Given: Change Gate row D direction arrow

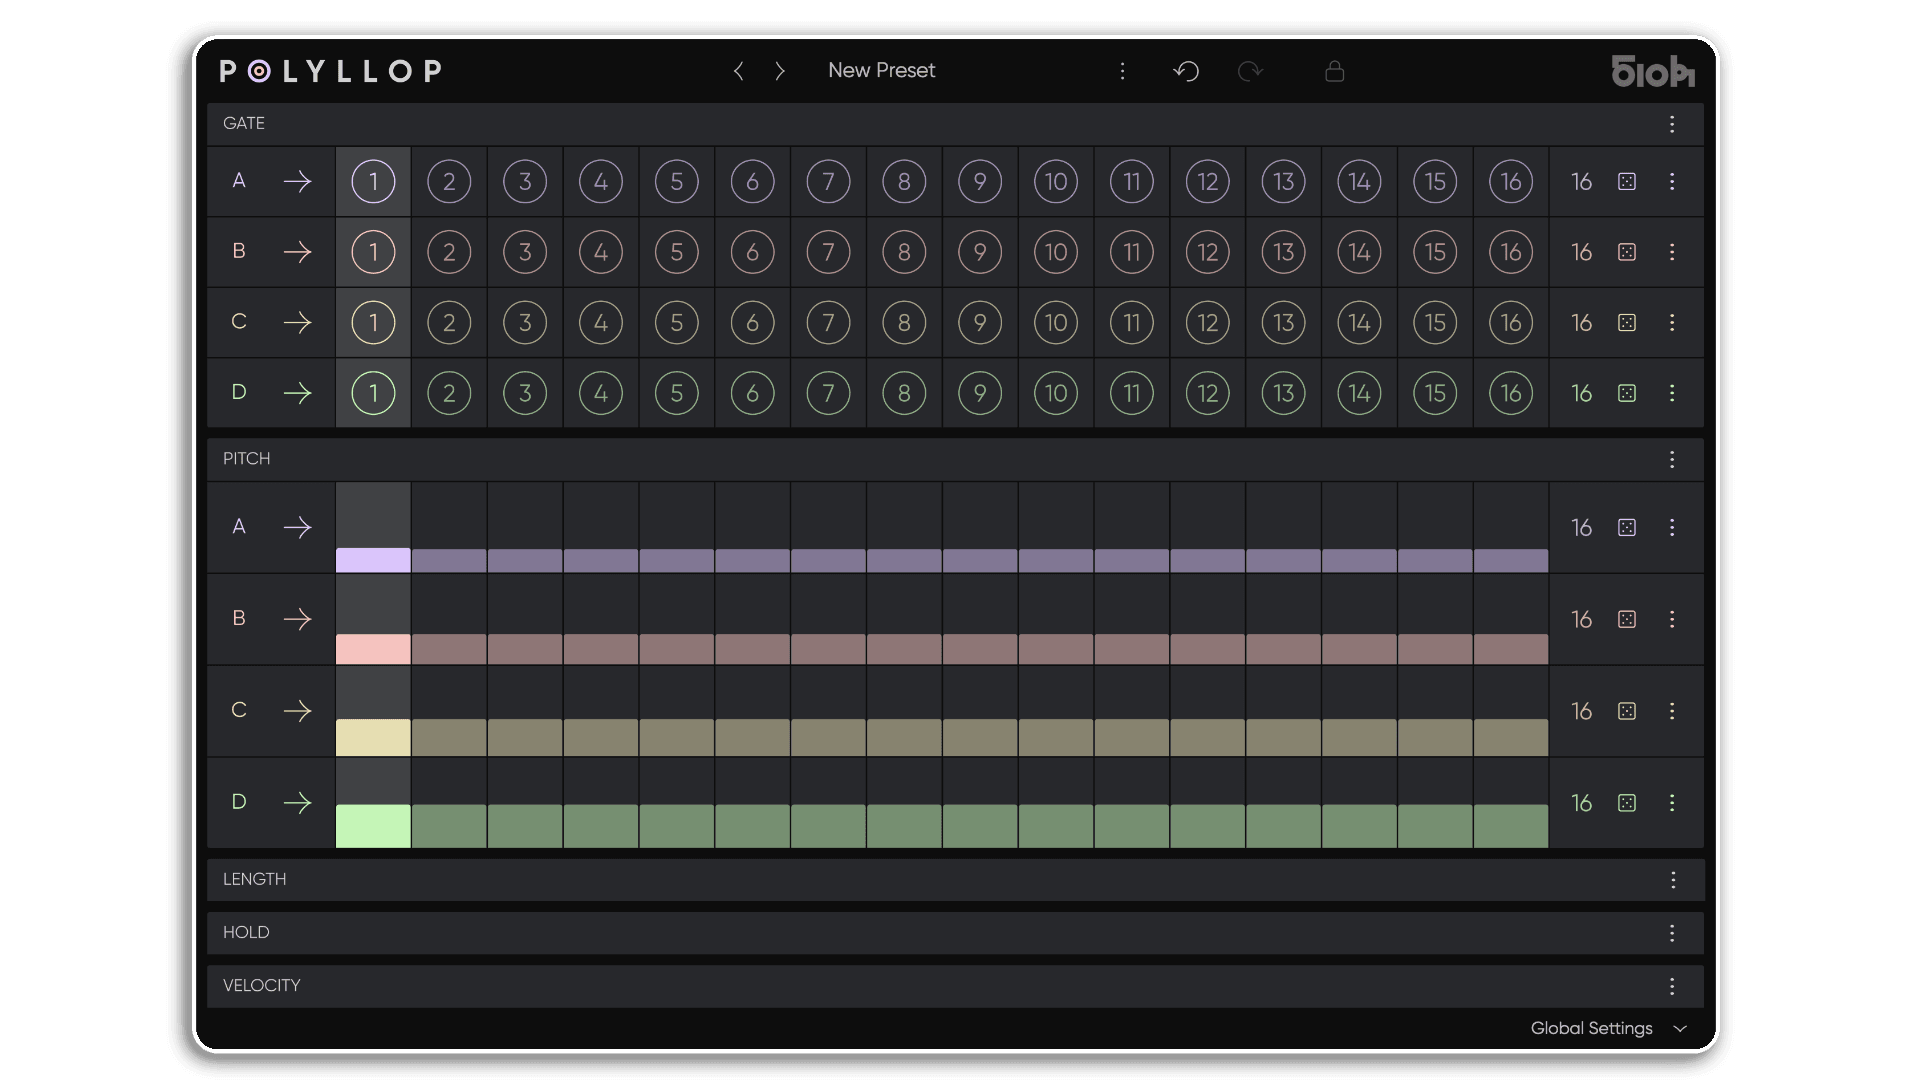Looking at the screenshot, I should pos(297,393).
